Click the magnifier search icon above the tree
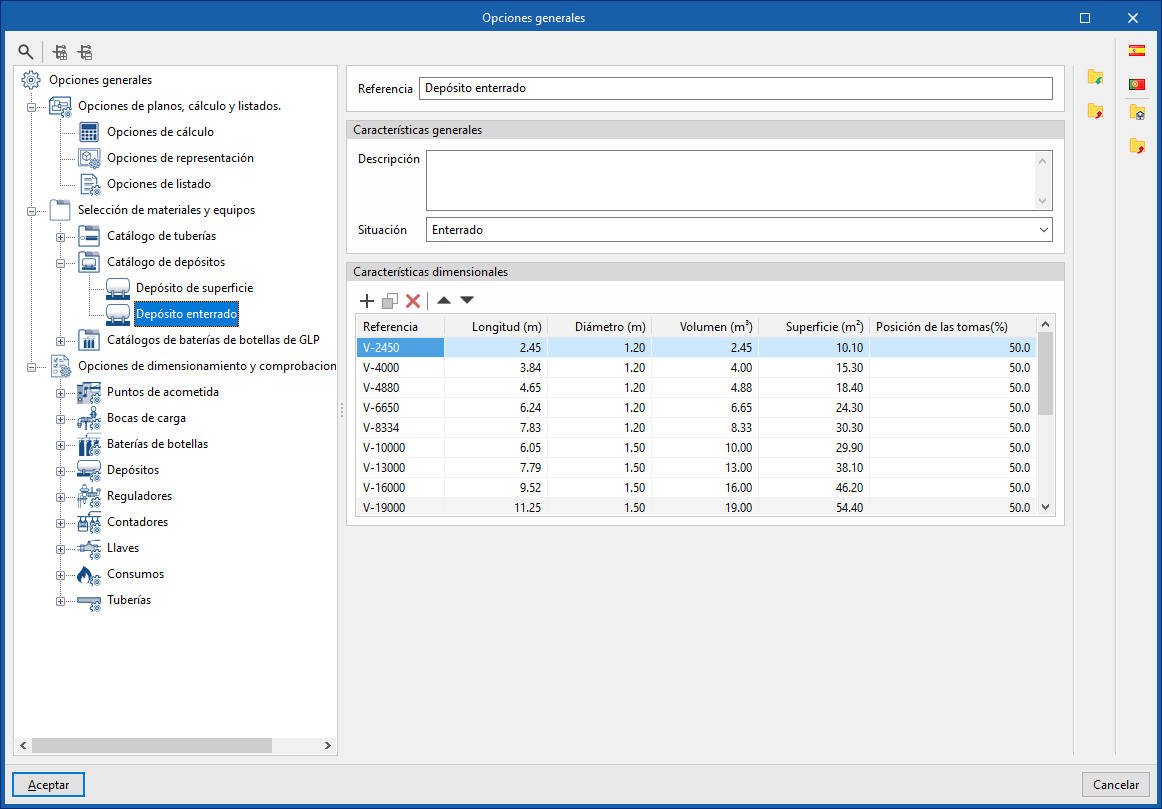1162x809 pixels. (x=26, y=52)
